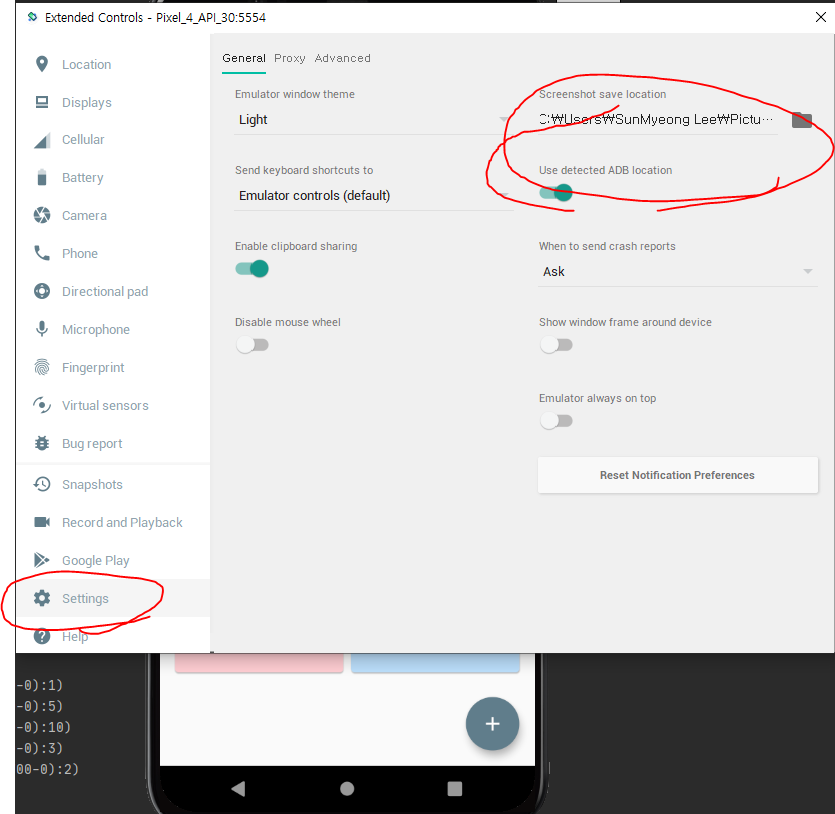Switch to the Proxy tab
Image resolution: width=835 pixels, height=814 pixels.
coord(290,58)
